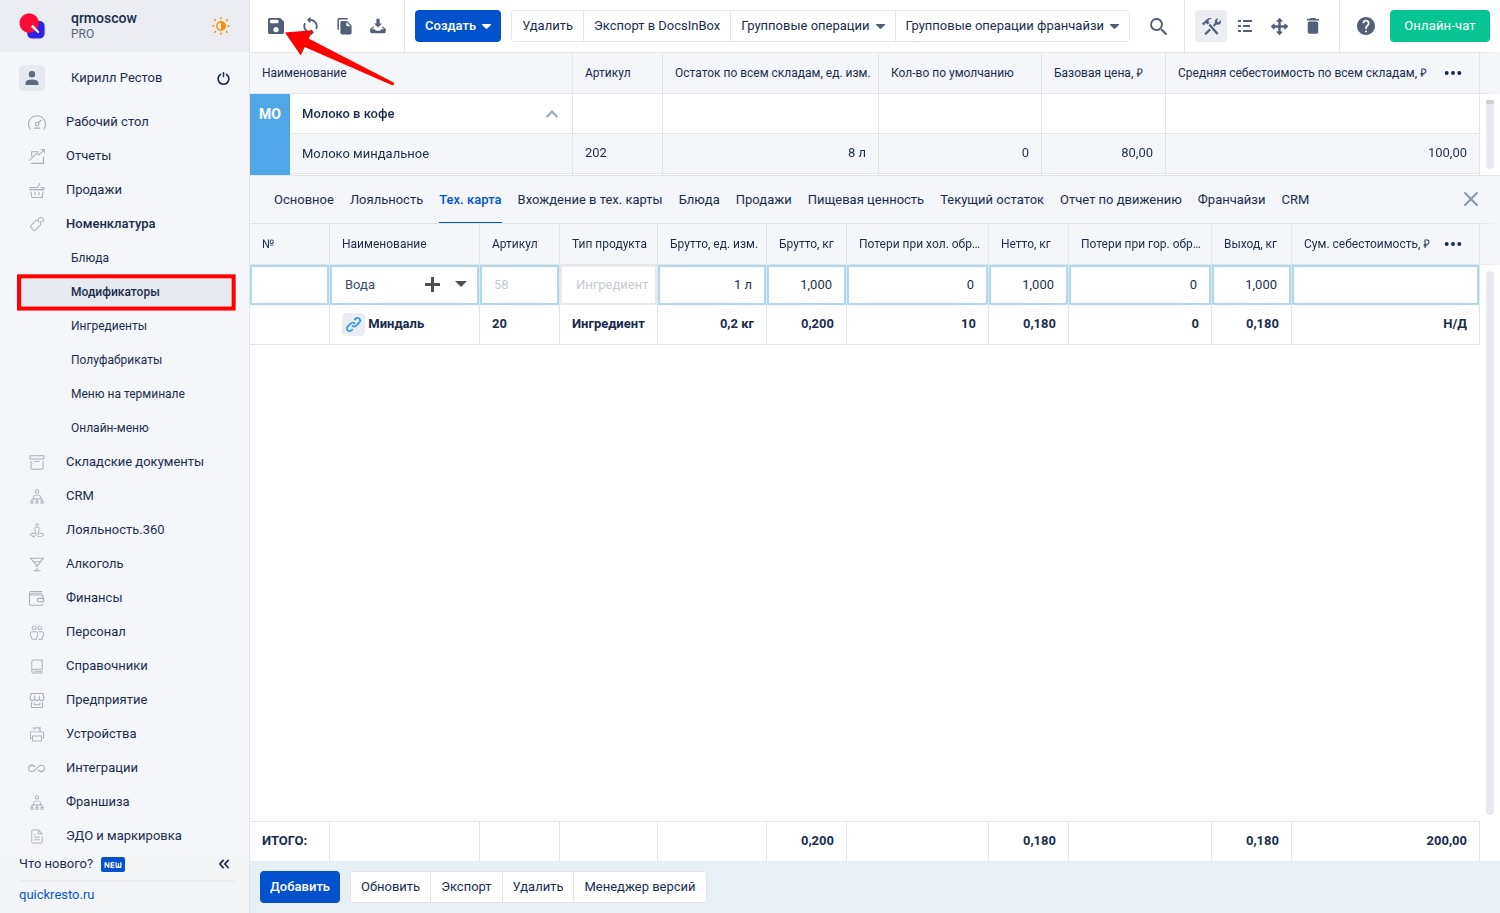Viewport: 1500px width, 913px height.
Task: Open search with magnifier icon
Action: pos(1158,26)
